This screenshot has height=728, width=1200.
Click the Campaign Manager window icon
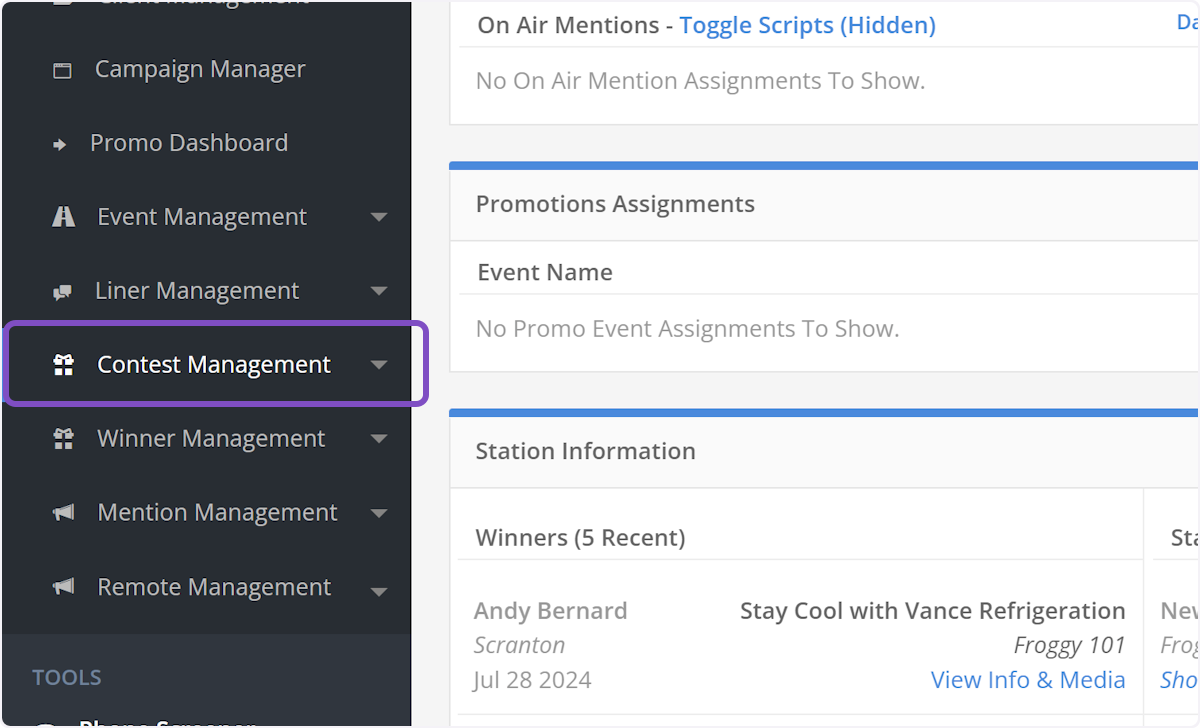pos(62,68)
